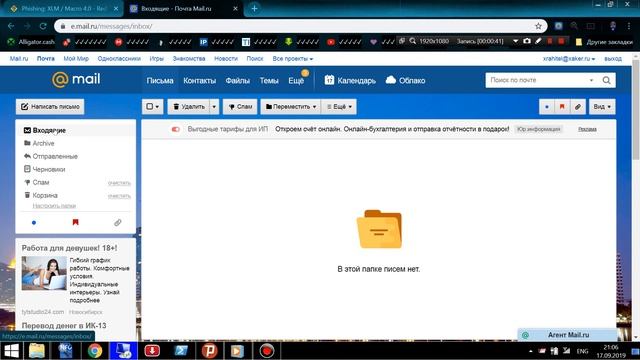The width and height of the screenshot is (640, 360).
Task: Click the blue IP bookmark icon
Action: (203, 42)
